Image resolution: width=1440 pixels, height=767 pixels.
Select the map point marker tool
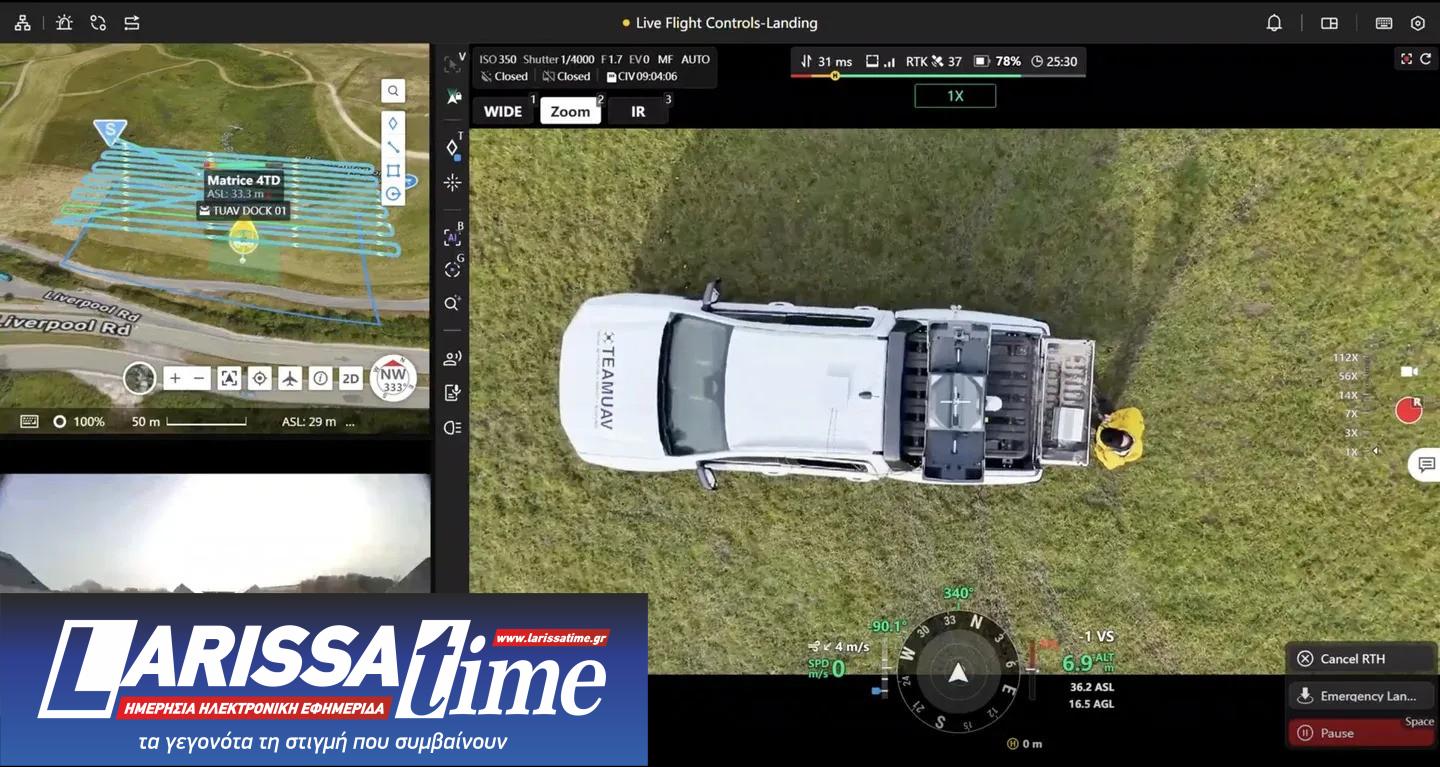tap(393, 123)
